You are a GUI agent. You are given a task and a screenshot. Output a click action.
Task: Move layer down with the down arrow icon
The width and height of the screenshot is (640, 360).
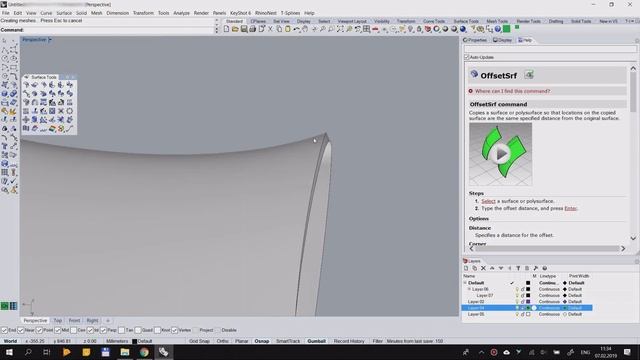click(501, 268)
